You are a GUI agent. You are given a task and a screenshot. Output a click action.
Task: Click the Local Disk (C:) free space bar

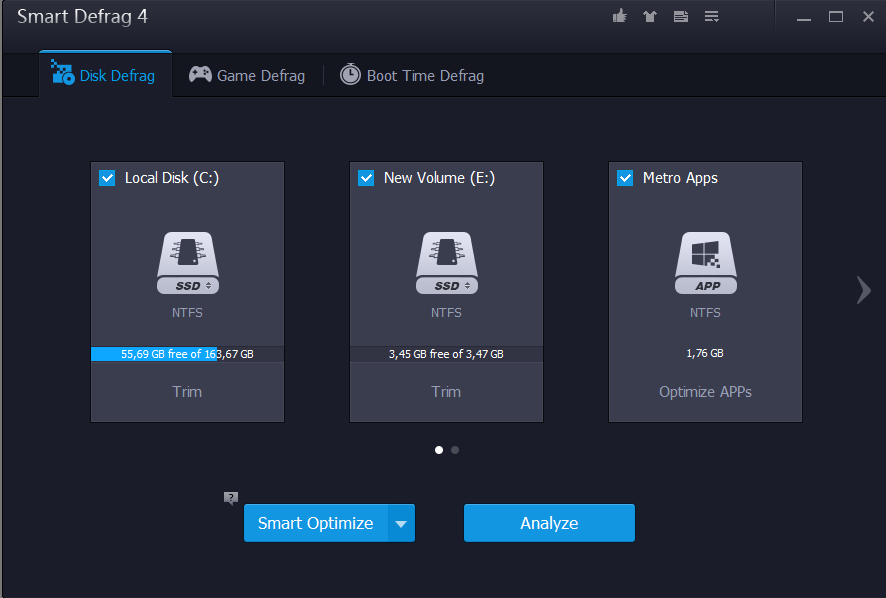(188, 354)
